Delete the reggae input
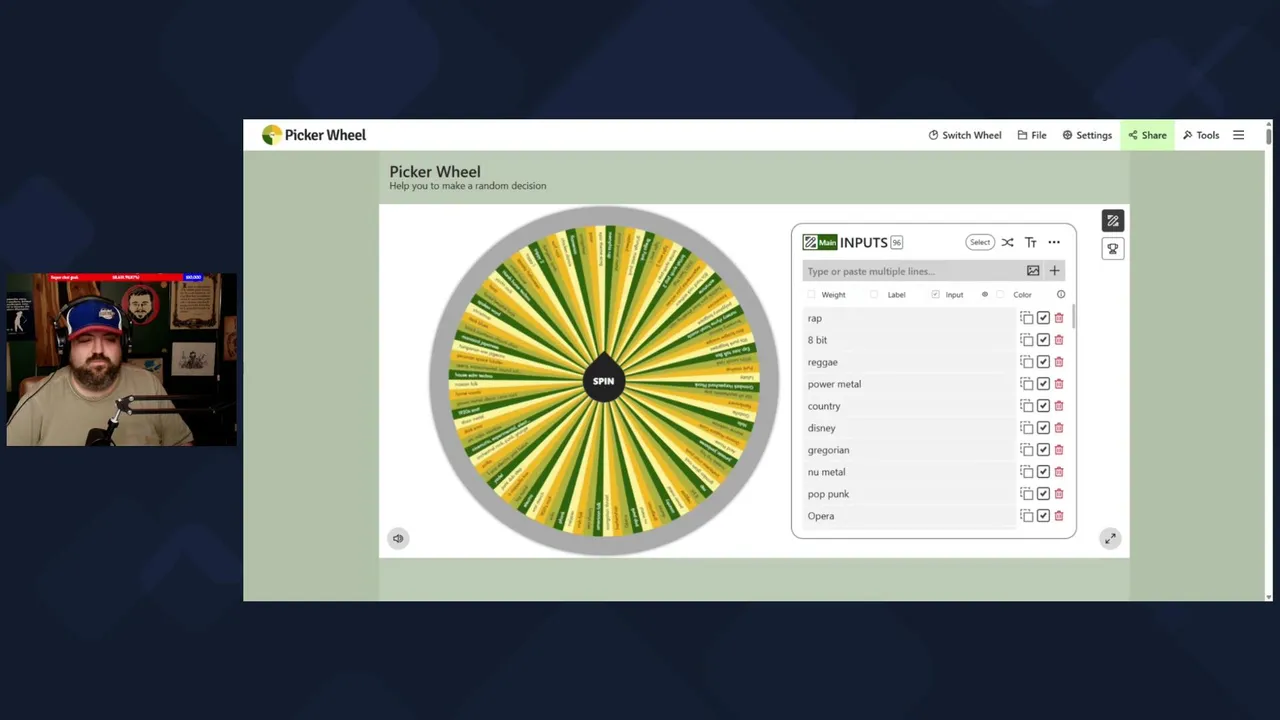 [1059, 362]
